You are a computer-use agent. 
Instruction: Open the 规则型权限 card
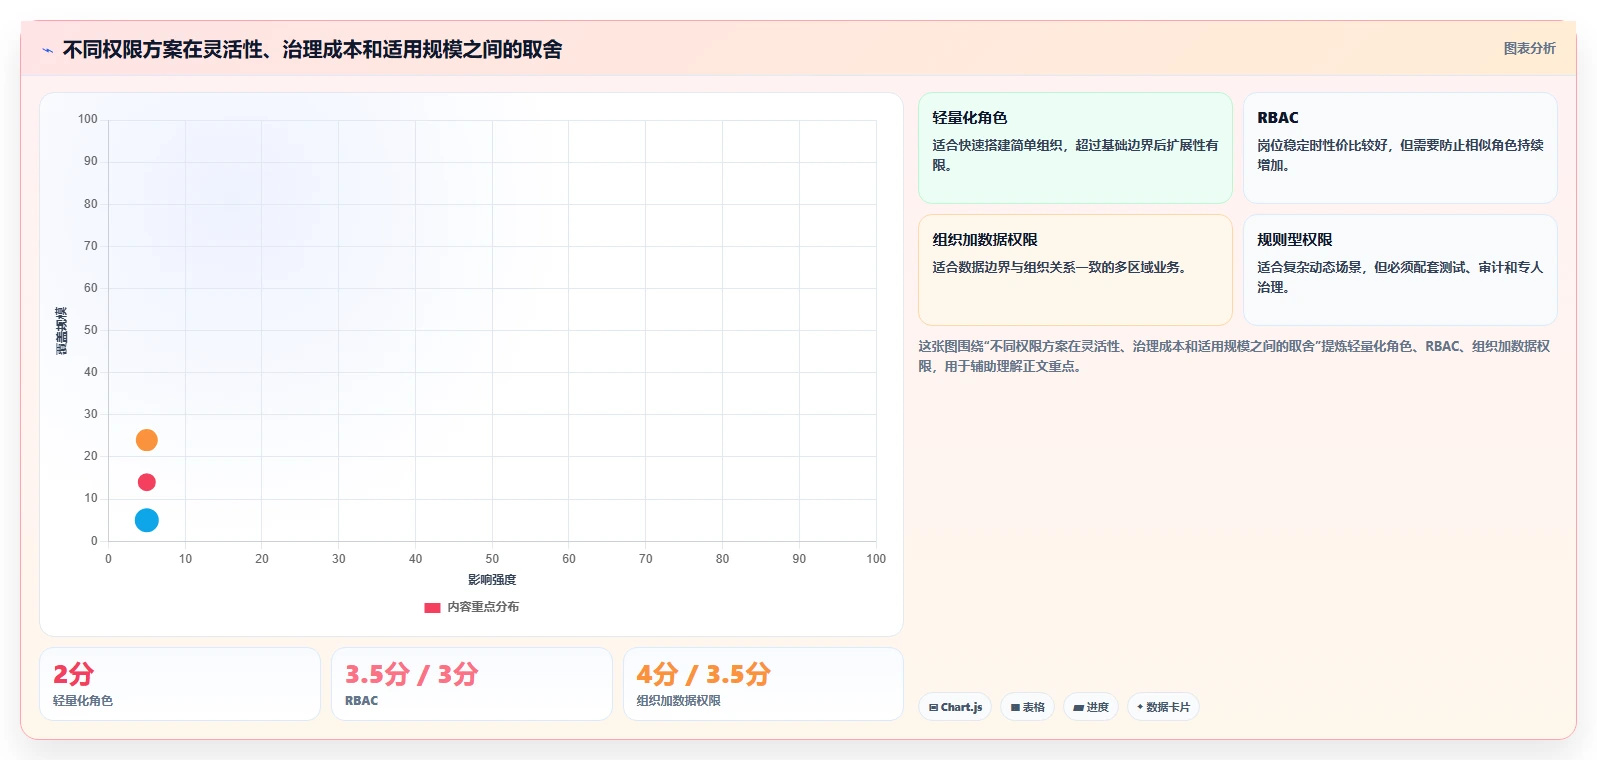pos(1400,270)
